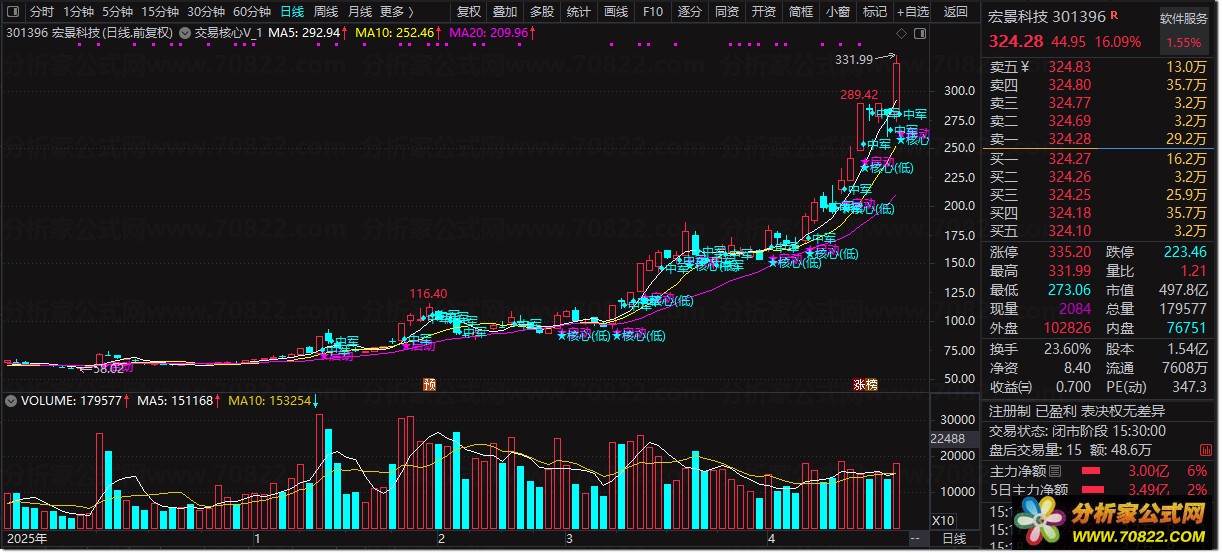This screenshot has width=1222, height=553.
Task: Open the 复权 adjustment menu
Action: point(468,12)
